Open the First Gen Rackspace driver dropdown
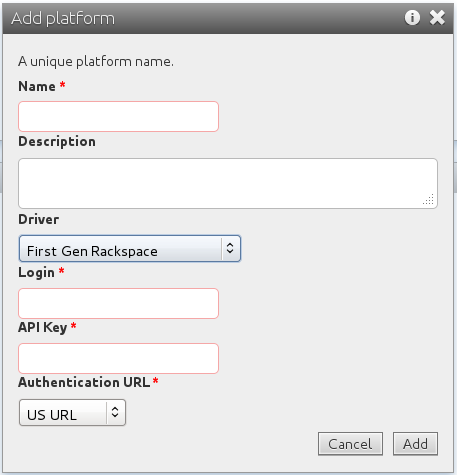457x475 pixels. pos(130,249)
